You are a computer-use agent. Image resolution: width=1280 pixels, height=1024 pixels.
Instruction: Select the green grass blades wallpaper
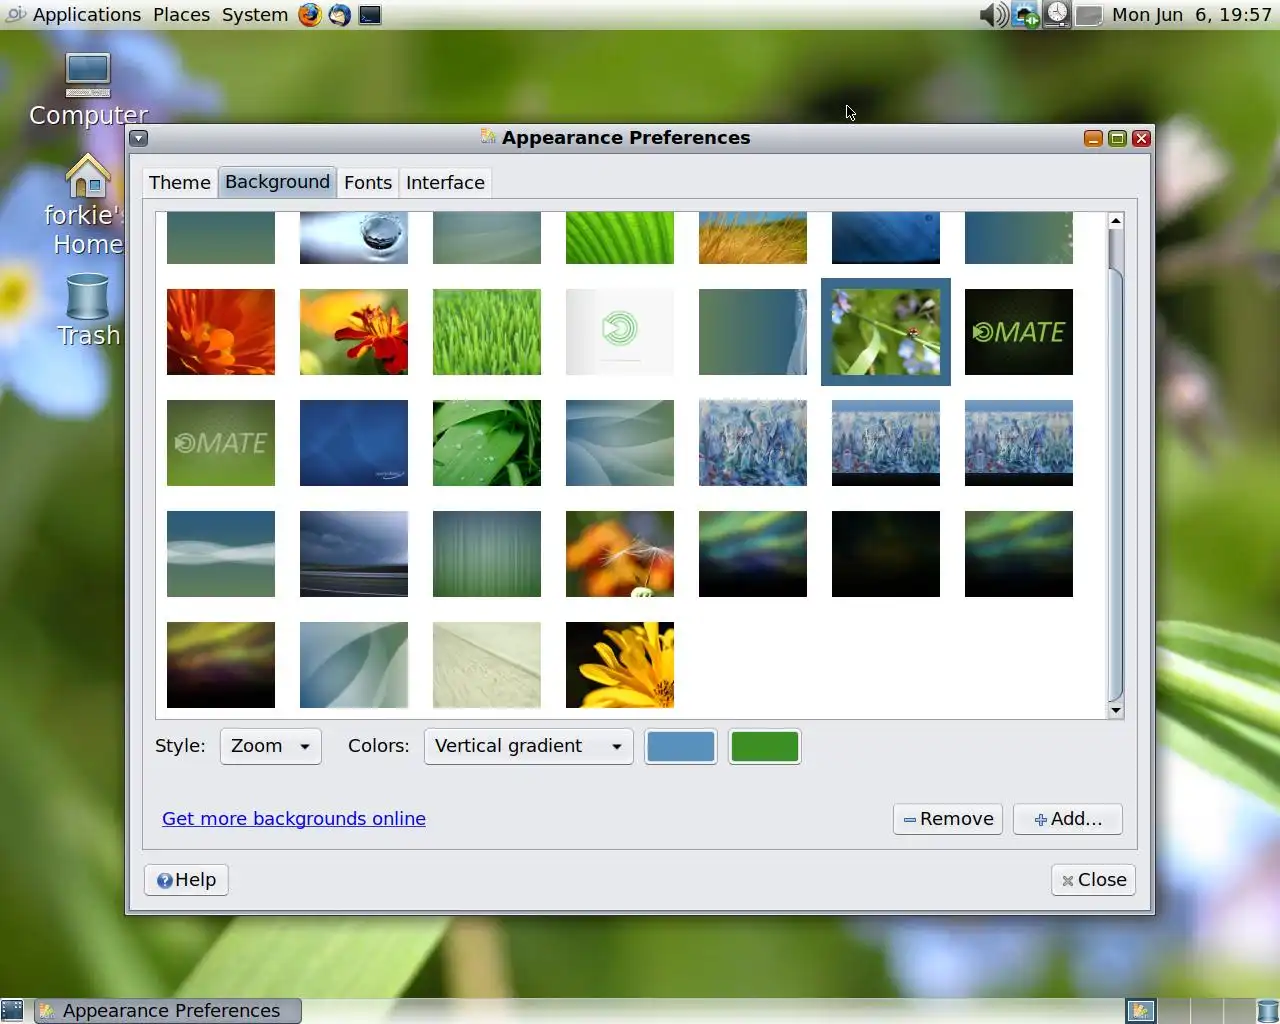click(487, 332)
